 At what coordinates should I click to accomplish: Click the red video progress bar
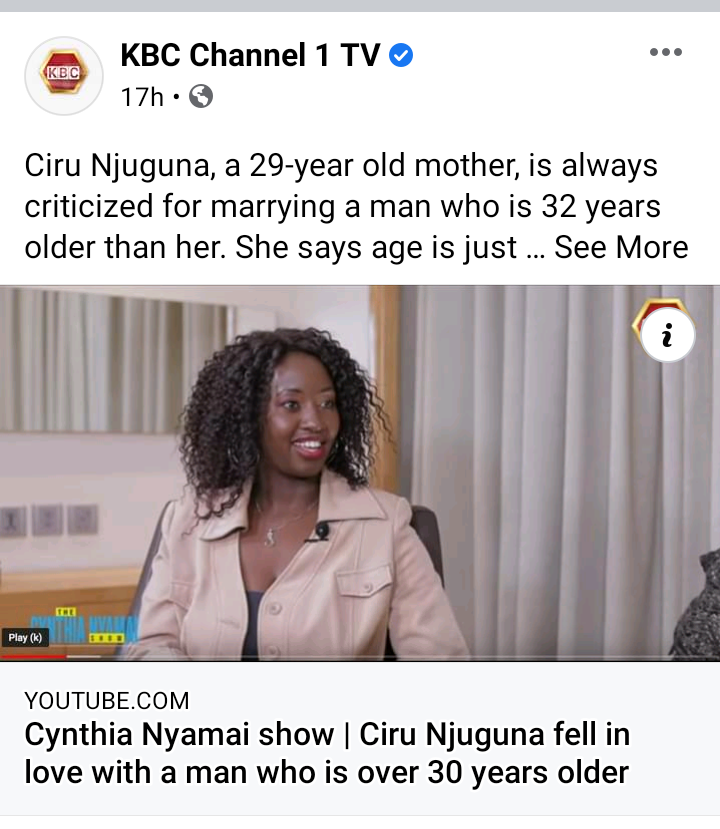(33, 657)
